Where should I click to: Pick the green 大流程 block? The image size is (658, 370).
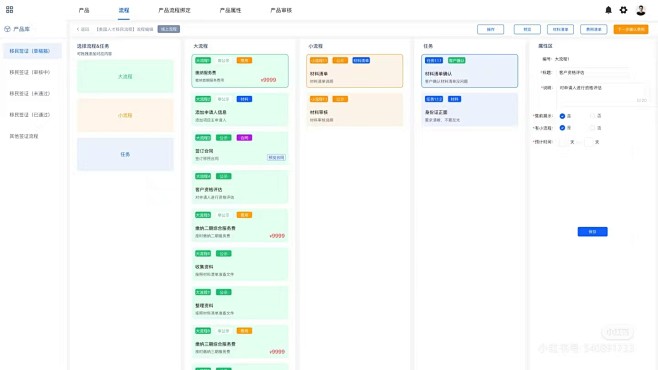click(x=125, y=76)
